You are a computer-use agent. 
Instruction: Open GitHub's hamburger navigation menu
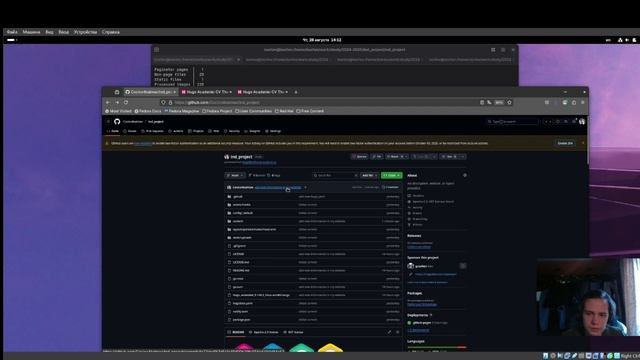pos(108,122)
